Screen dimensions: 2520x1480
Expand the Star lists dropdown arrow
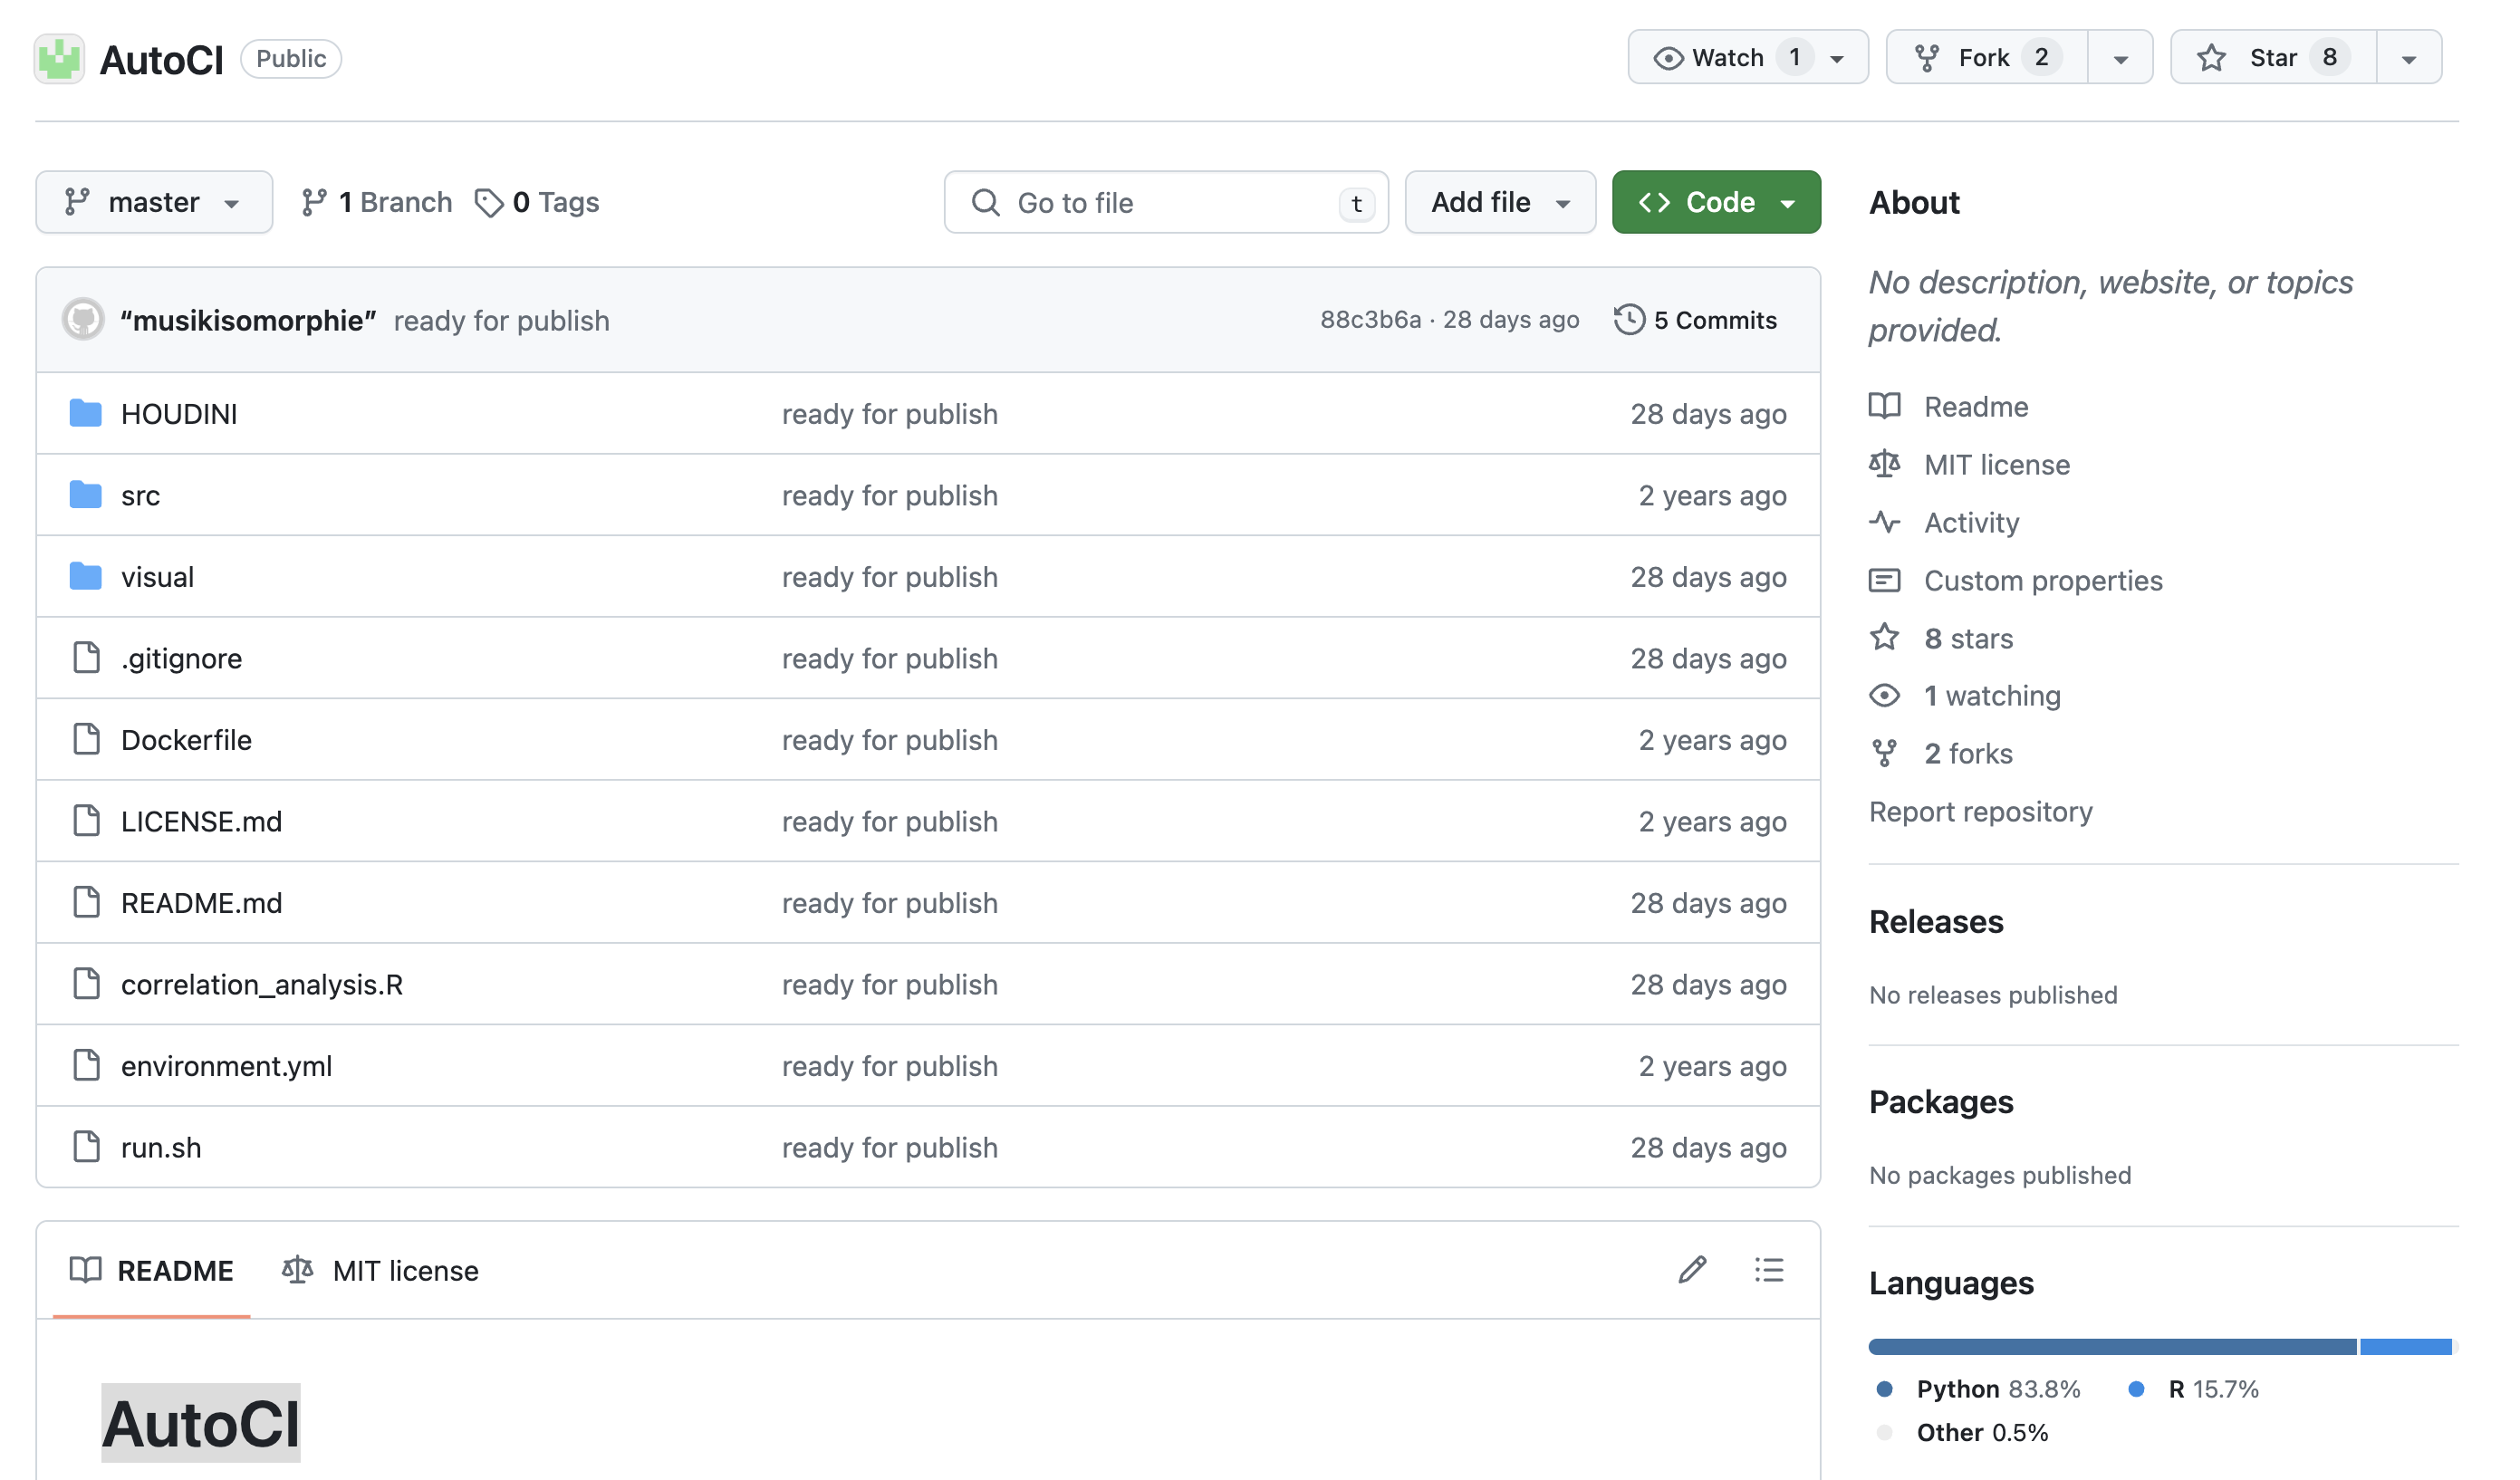pos(2409,58)
